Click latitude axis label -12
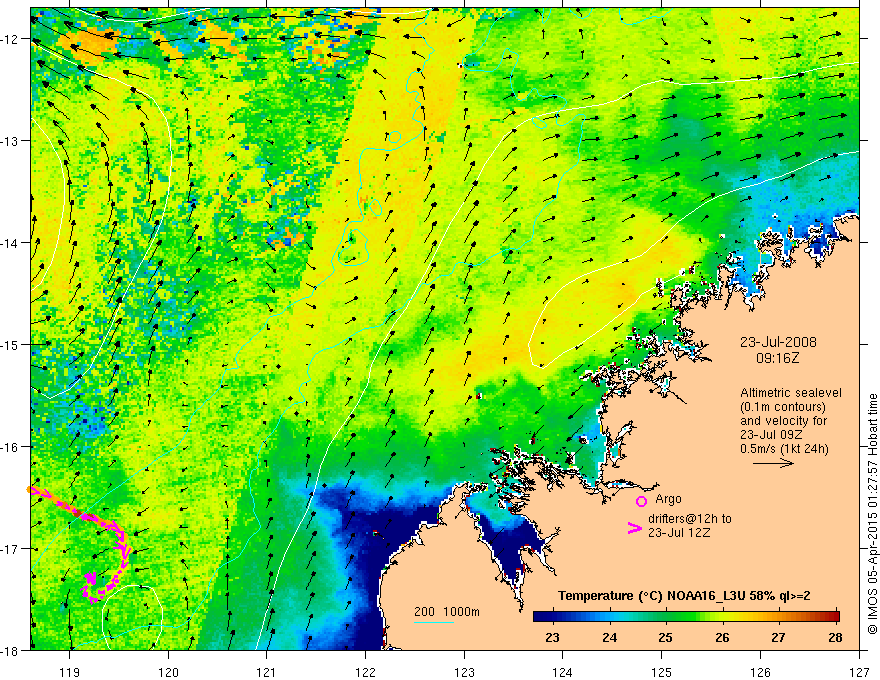 coord(10,39)
